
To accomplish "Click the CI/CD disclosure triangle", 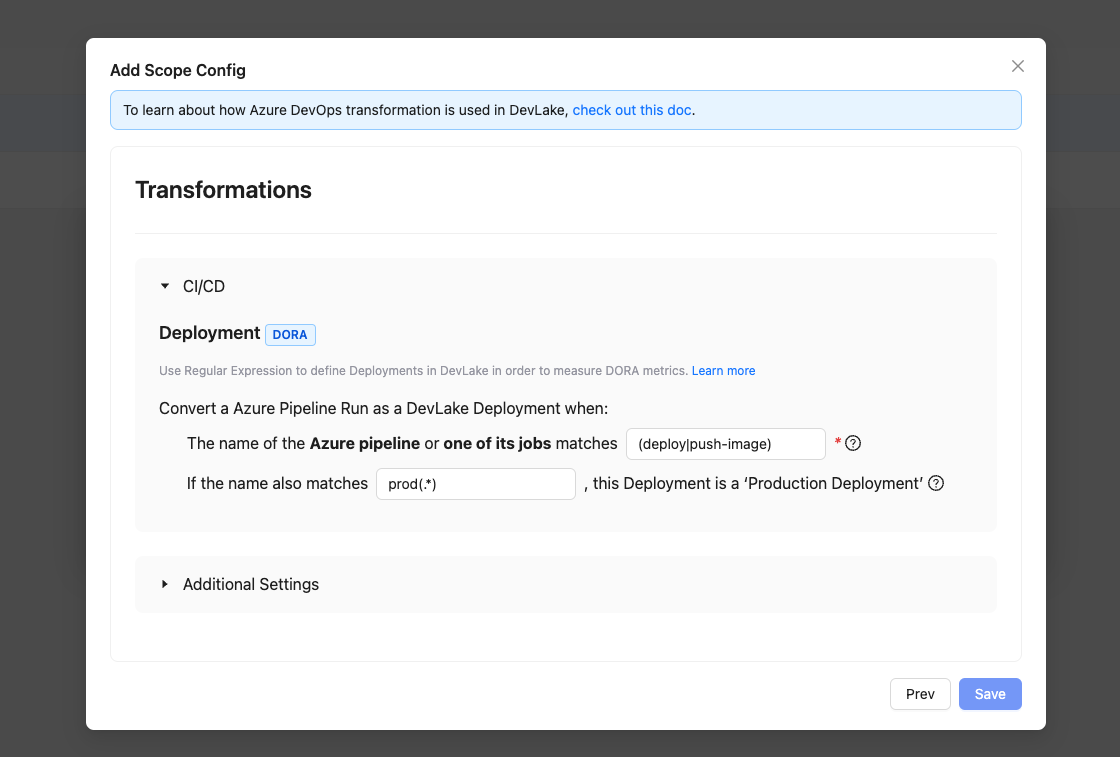I will [165, 286].
